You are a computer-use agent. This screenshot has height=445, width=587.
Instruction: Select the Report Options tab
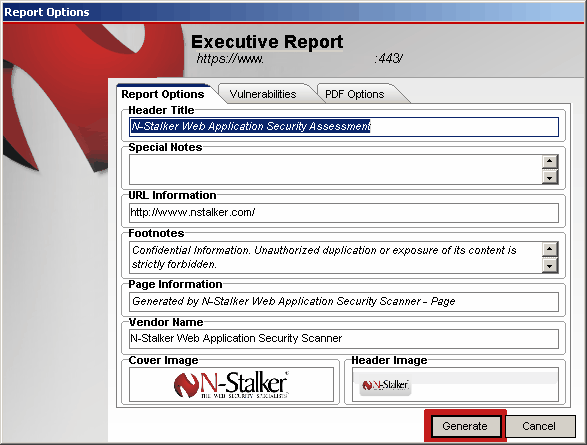coord(163,94)
